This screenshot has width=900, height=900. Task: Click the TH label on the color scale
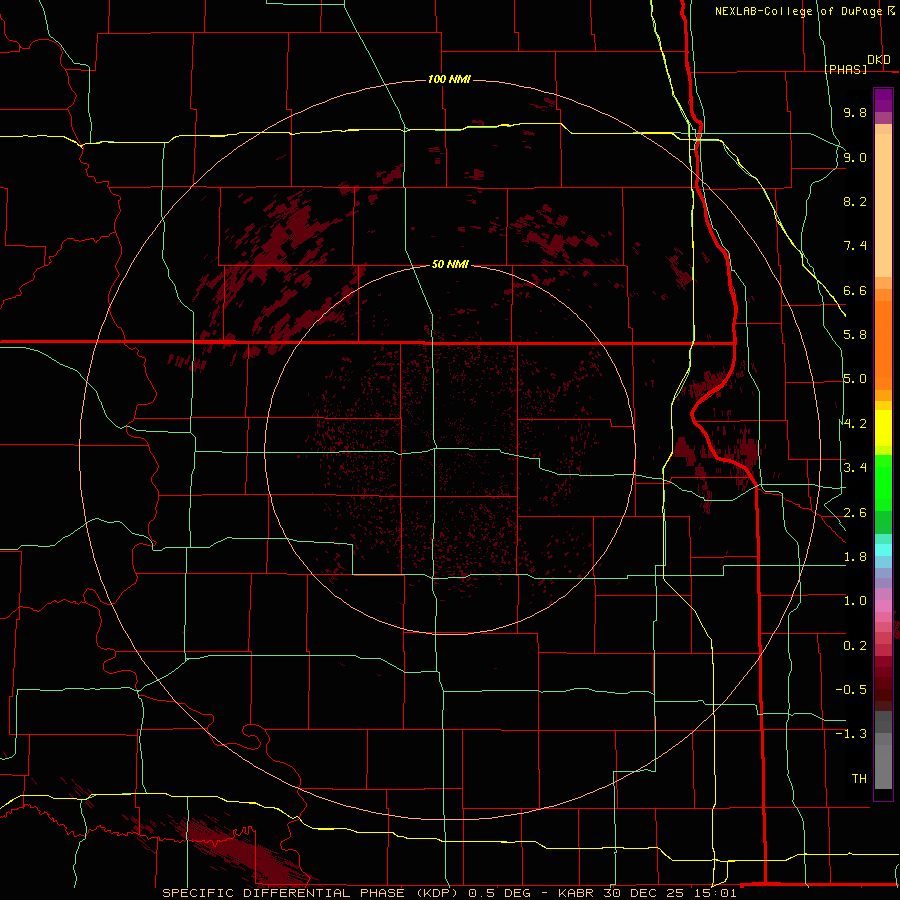pyautogui.click(x=859, y=779)
